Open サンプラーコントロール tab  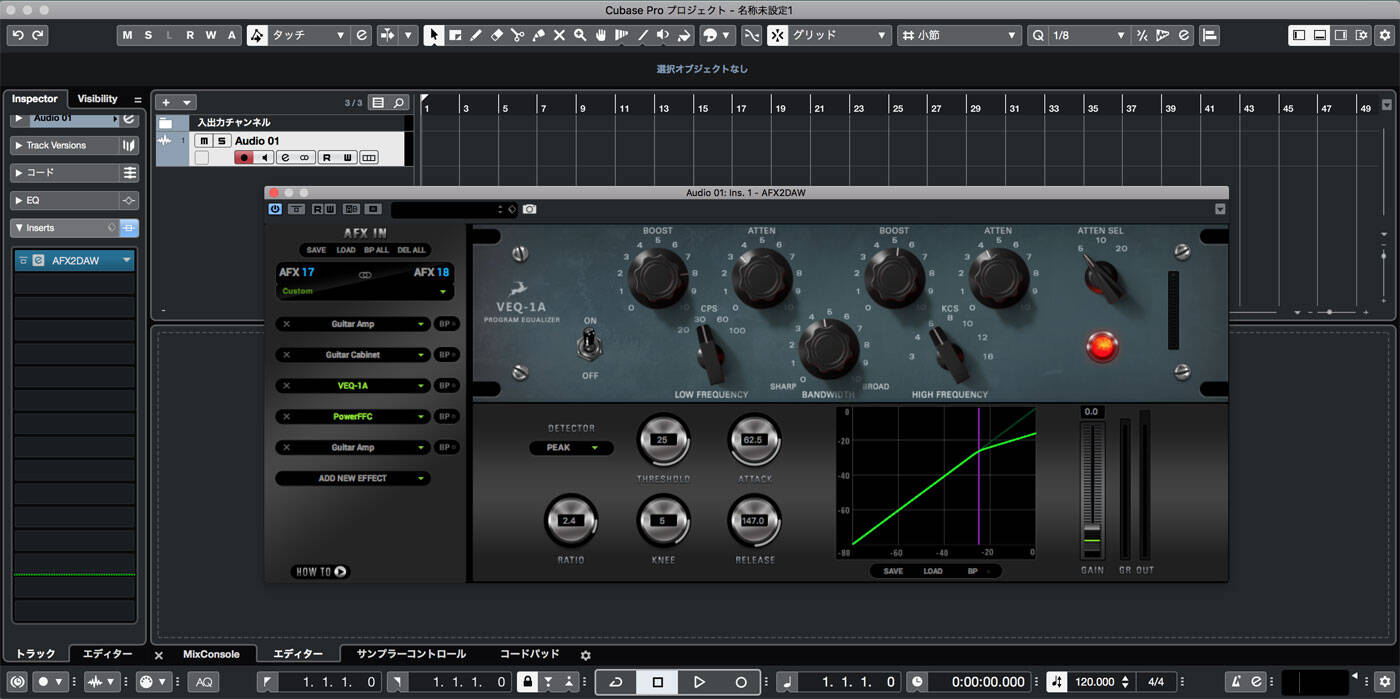click(411, 654)
